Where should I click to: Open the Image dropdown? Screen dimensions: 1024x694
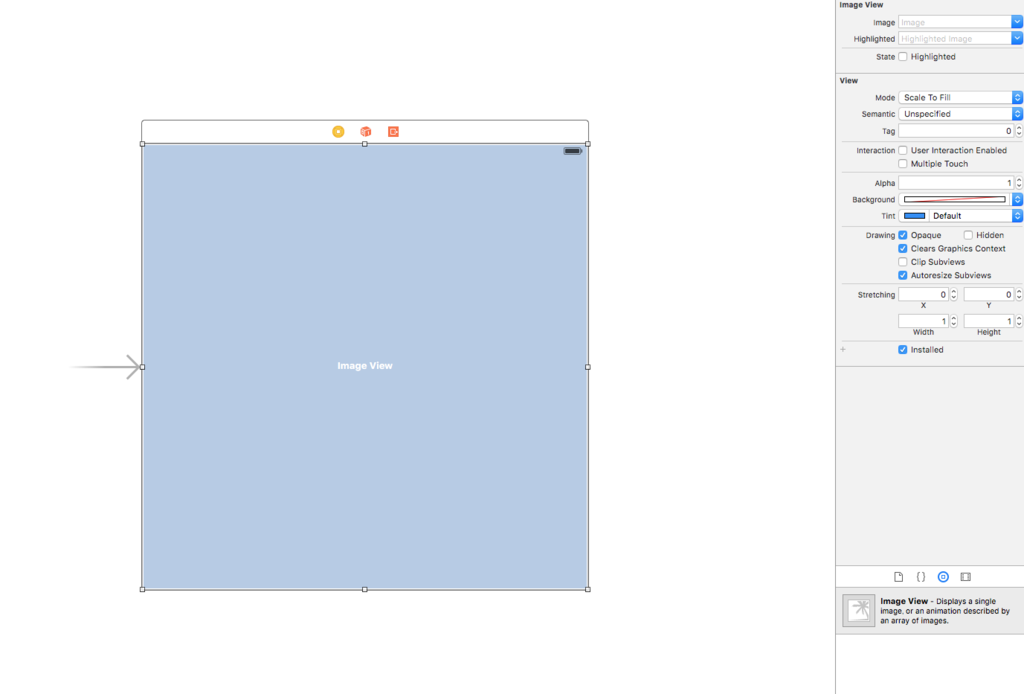pyautogui.click(x=1017, y=22)
